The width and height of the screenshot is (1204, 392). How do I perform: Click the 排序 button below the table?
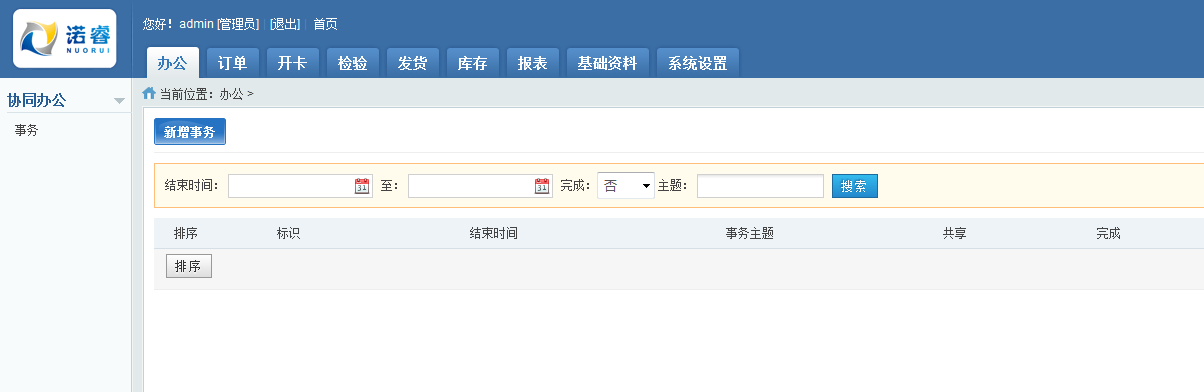(188, 266)
